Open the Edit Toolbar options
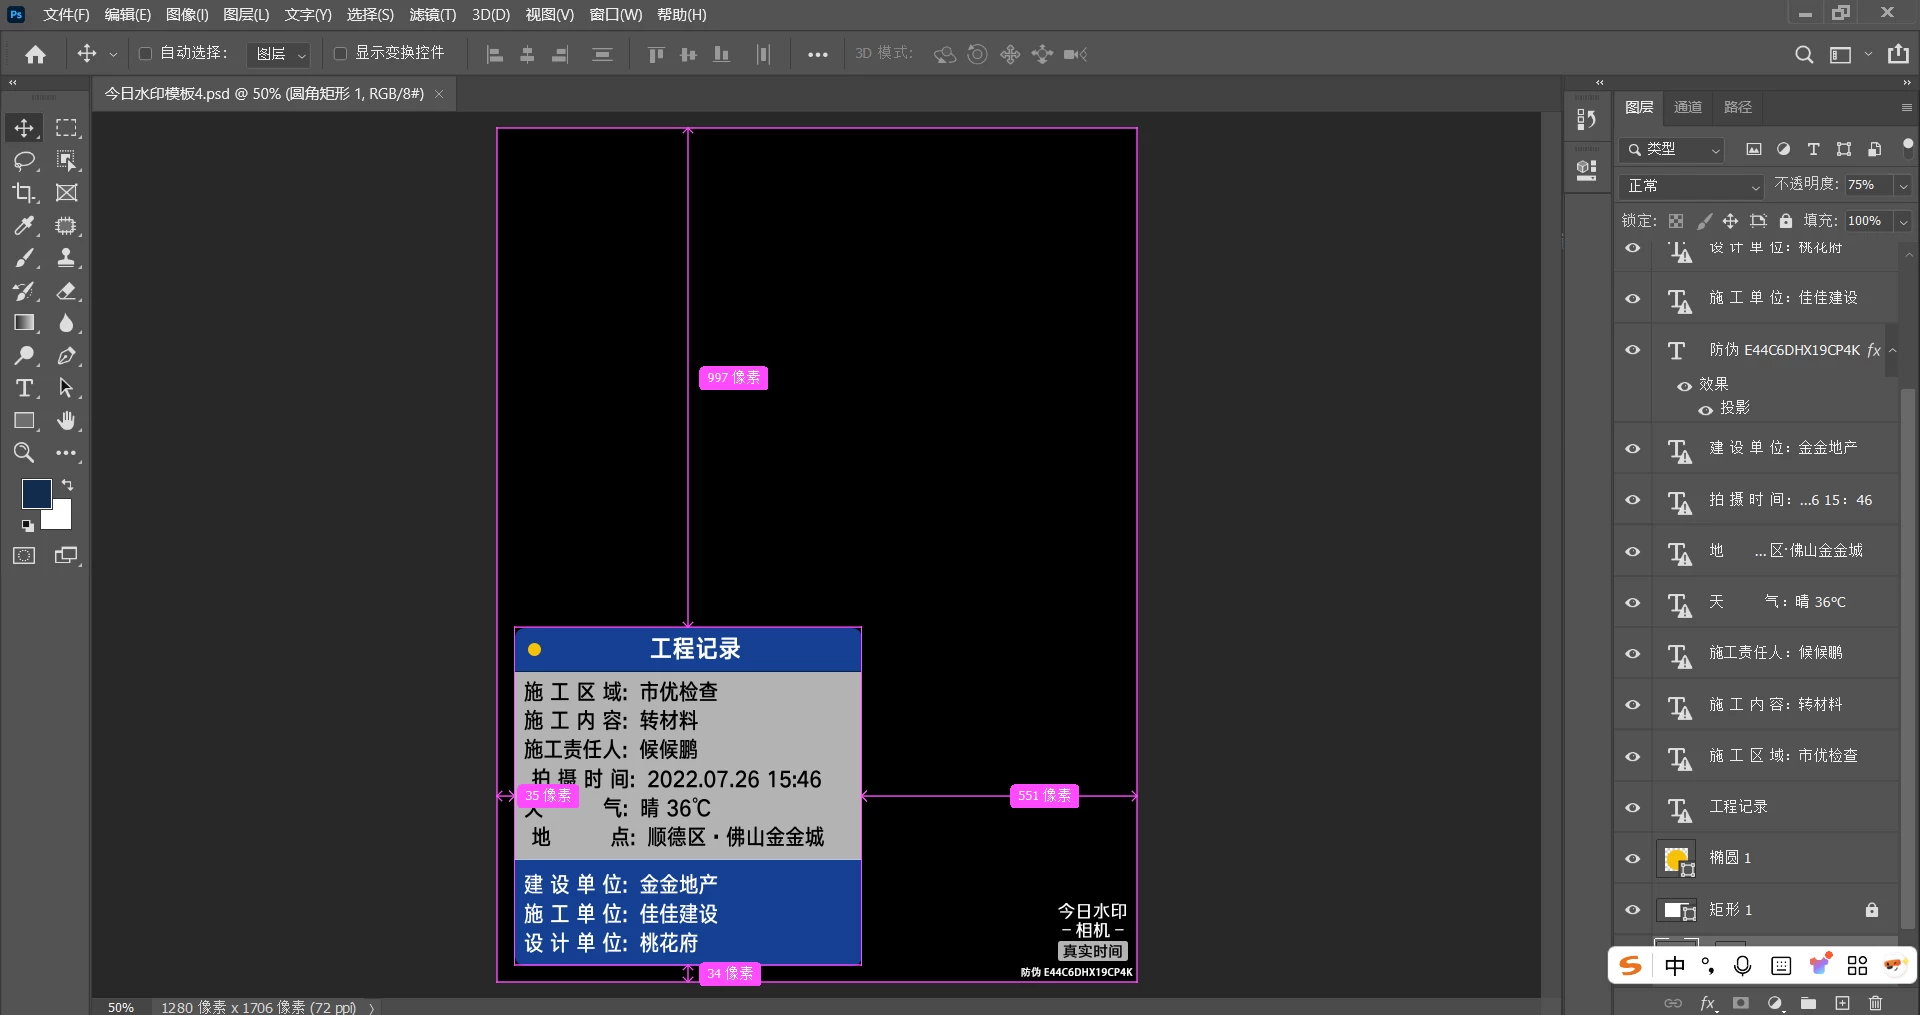The height and width of the screenshot is (1015, 1920). 66,453
